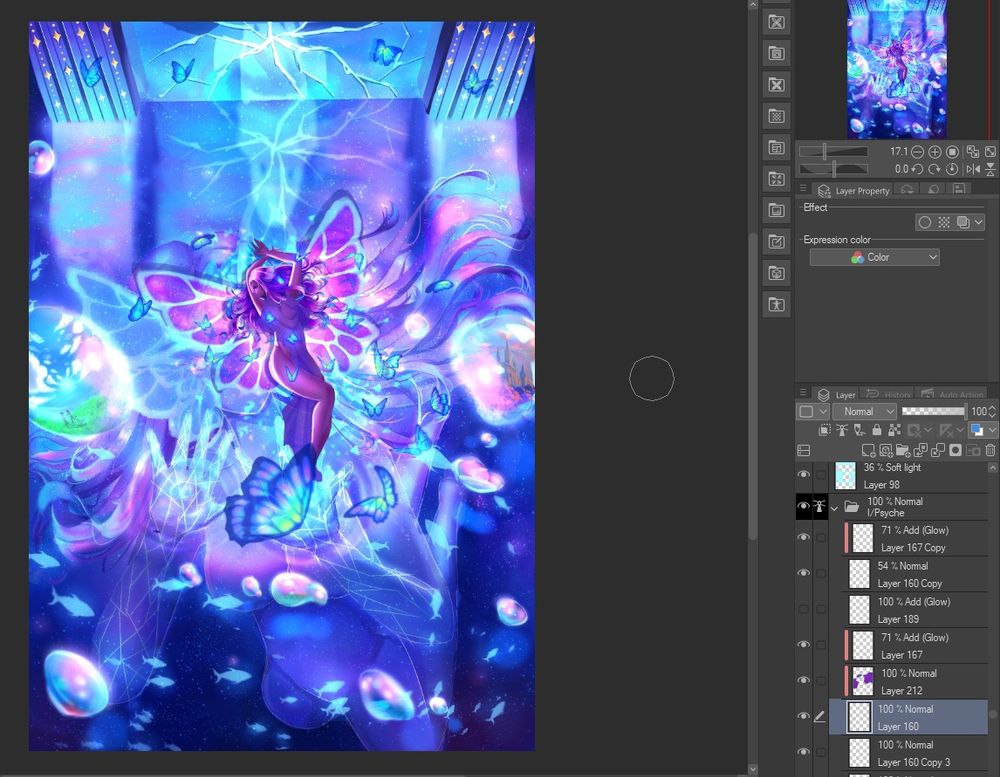
Task: Open the dotted pattern material folder icon
Action: pyautogui.click(x=776, y=116)
